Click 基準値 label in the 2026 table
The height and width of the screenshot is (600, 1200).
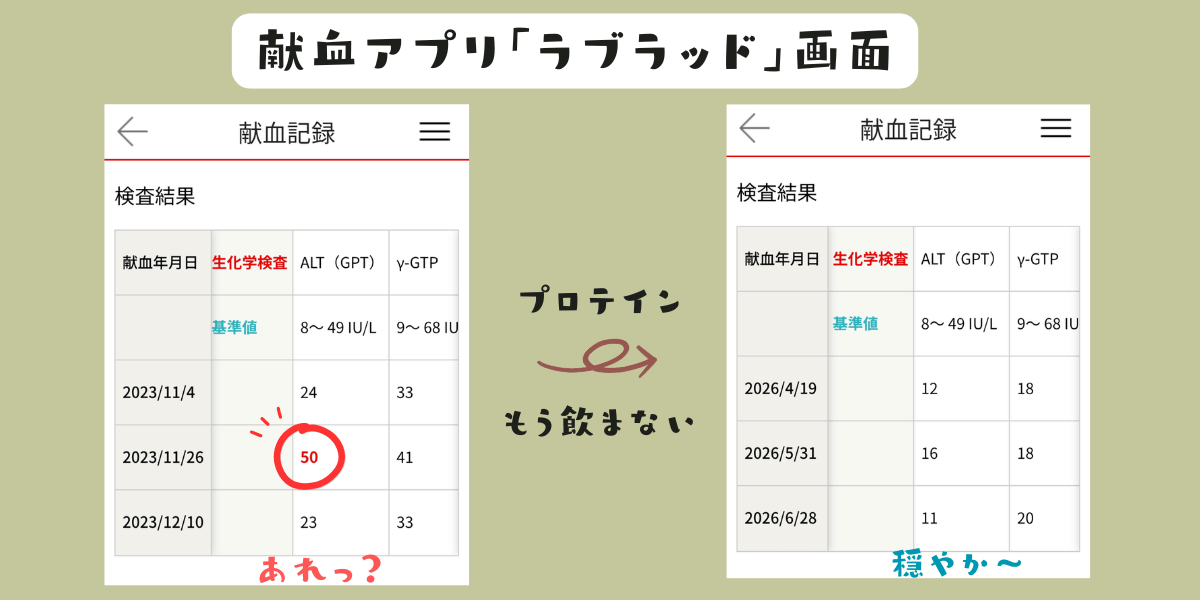point(855,323)
